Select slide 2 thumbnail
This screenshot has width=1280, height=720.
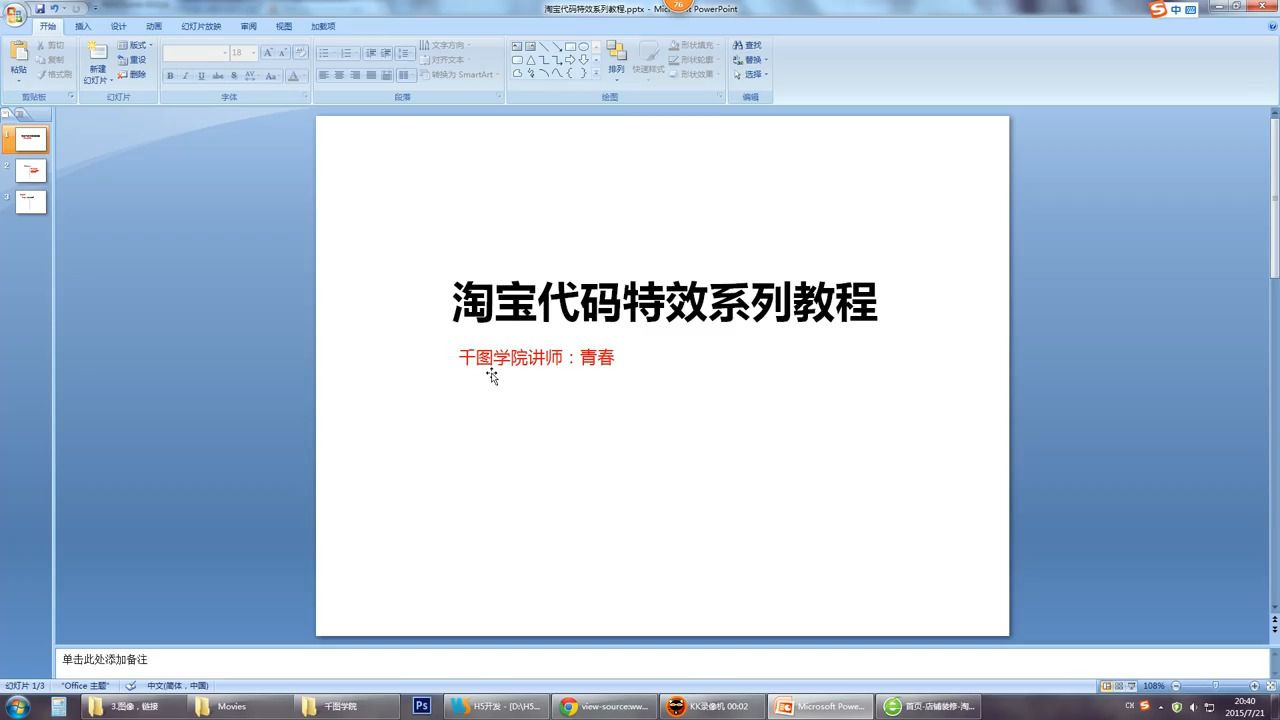[31, 170]
